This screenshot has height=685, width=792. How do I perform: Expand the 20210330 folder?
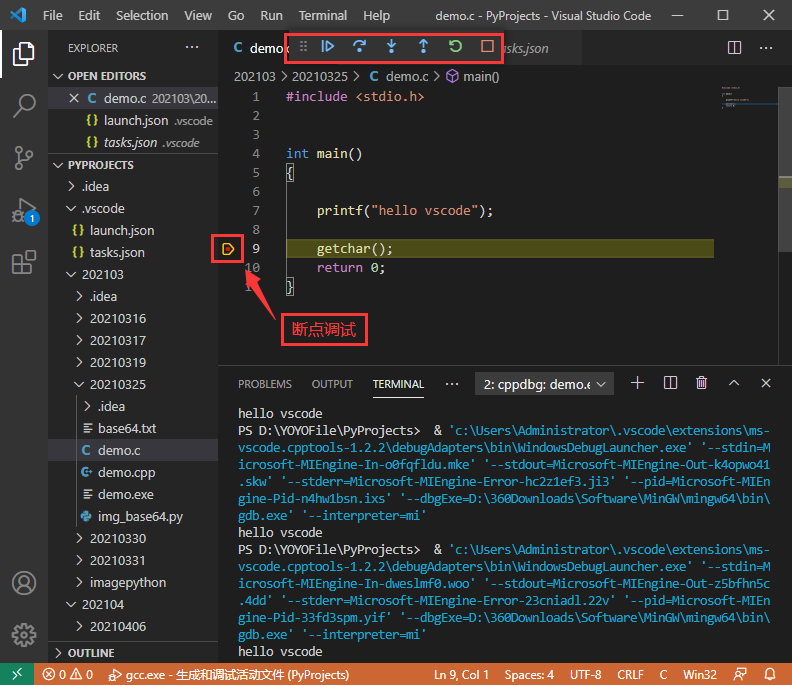pos(79,539)
